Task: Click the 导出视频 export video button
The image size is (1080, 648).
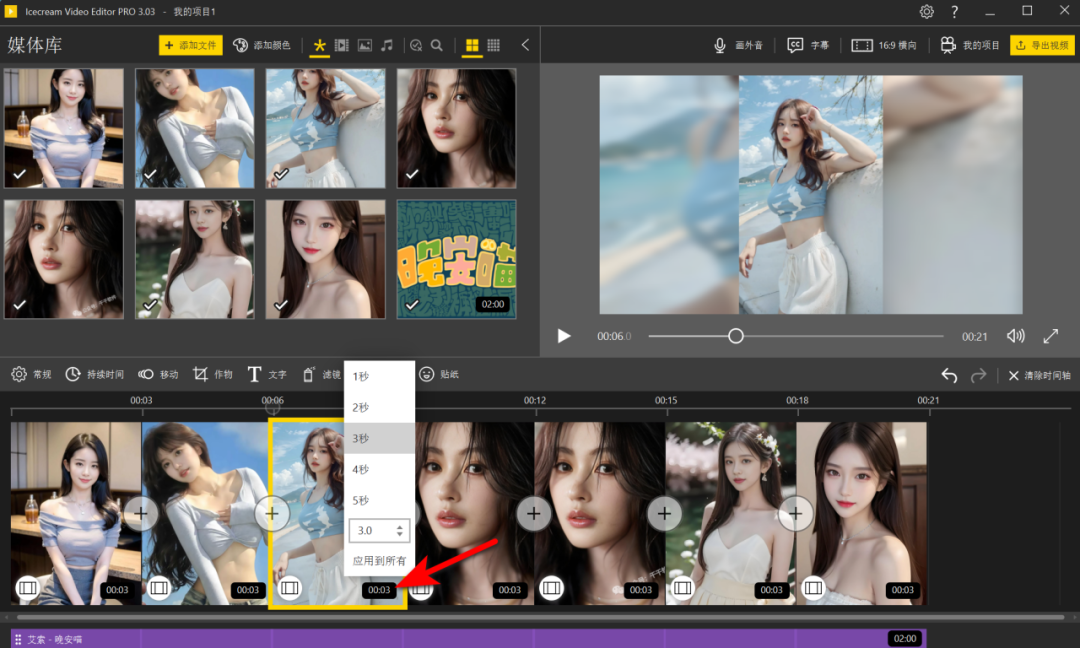Action: tap(1043, 45)
